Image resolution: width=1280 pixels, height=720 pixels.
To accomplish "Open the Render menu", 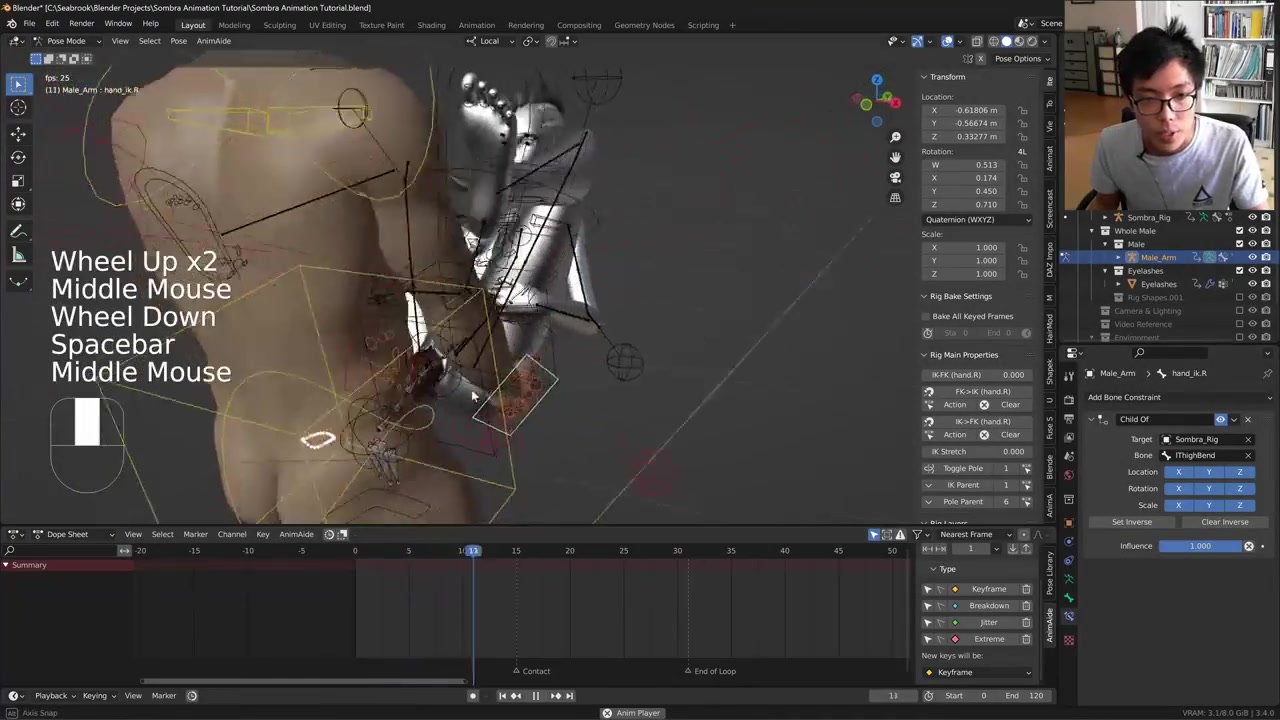I will [x=82, y=23].
